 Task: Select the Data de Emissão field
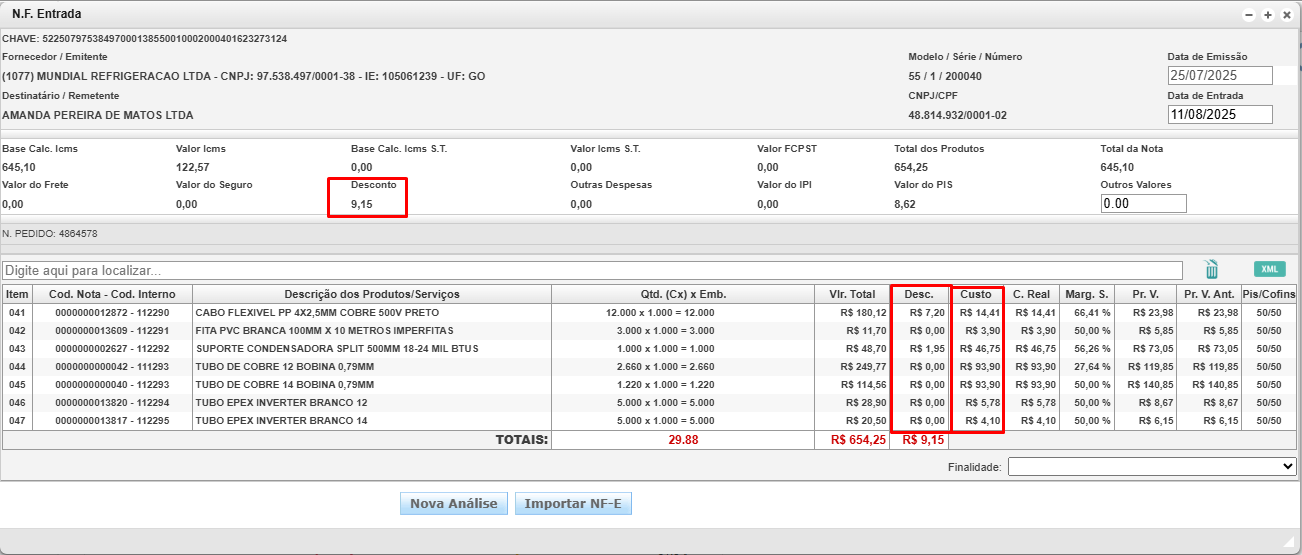pos(1219,76)
